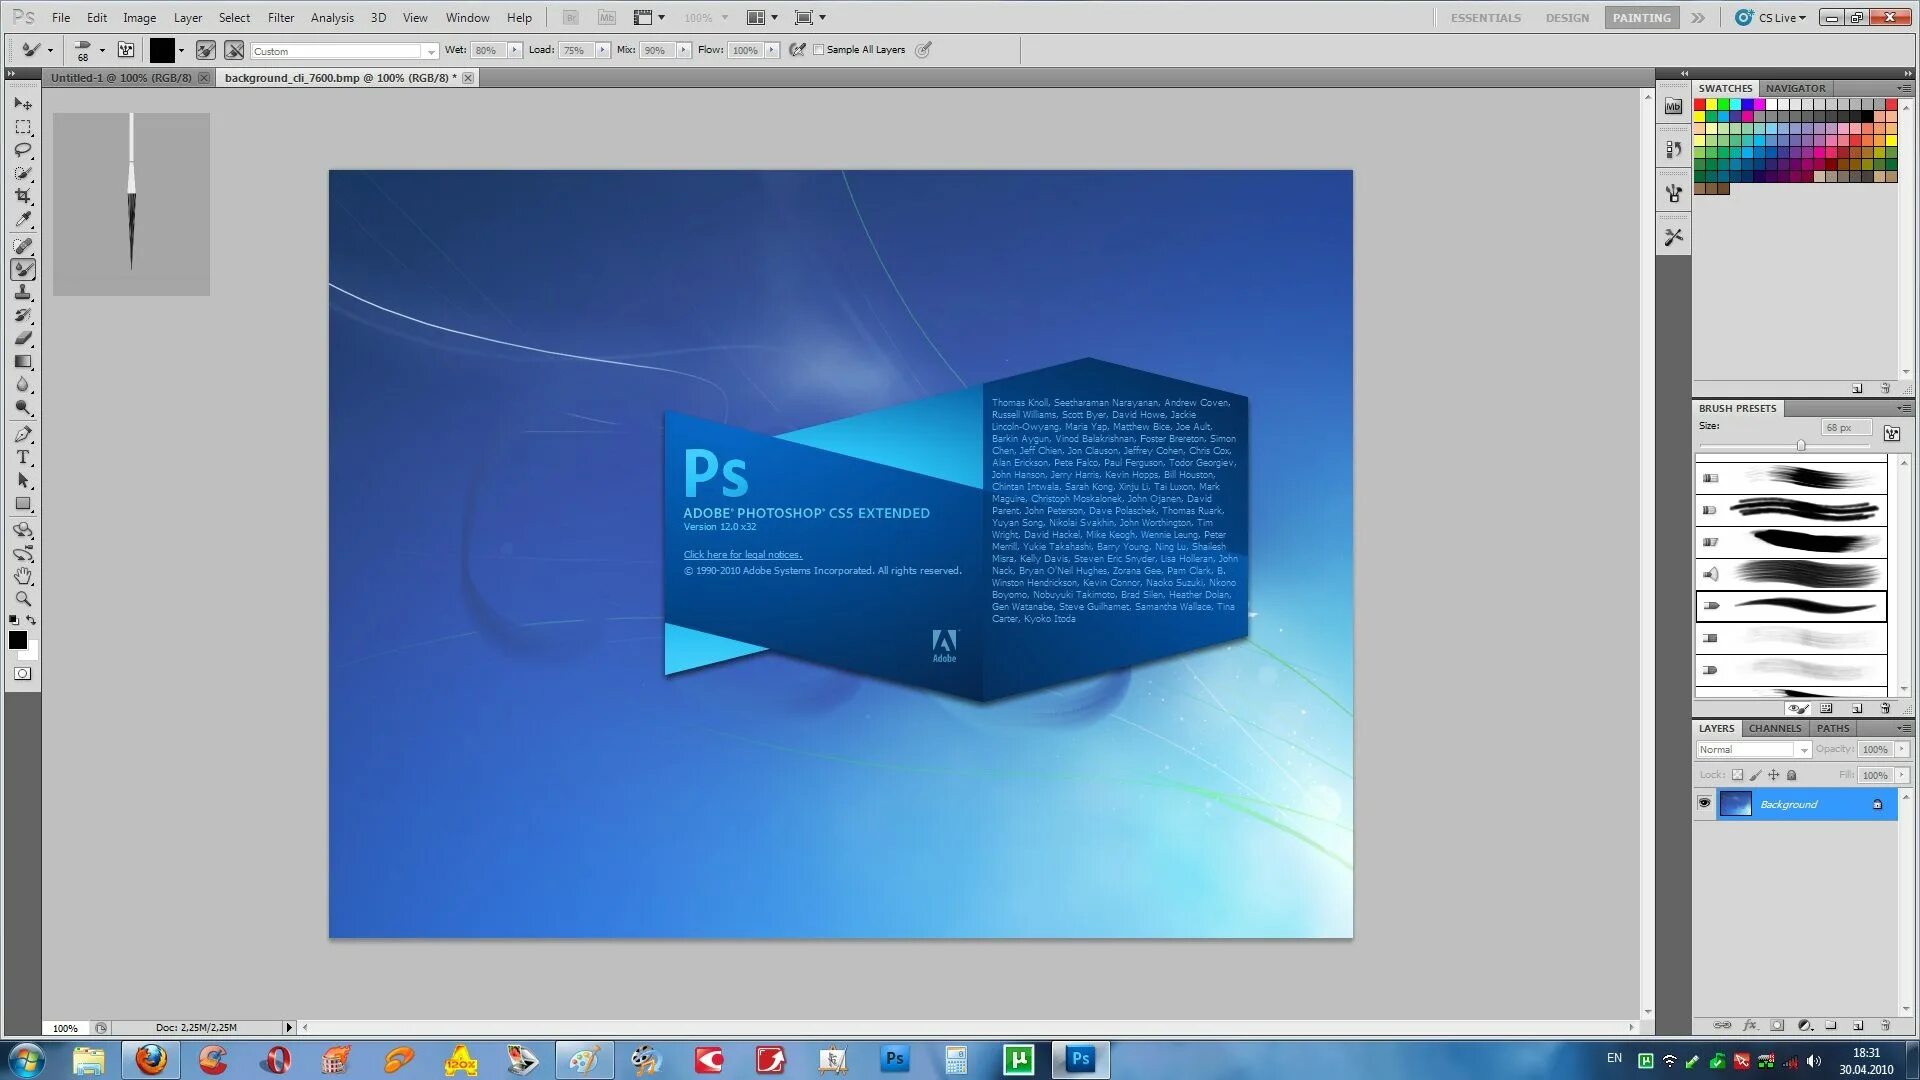Select the Eraser tool
Viewport: 1920px width, 1080px height.
pos(24,337)
